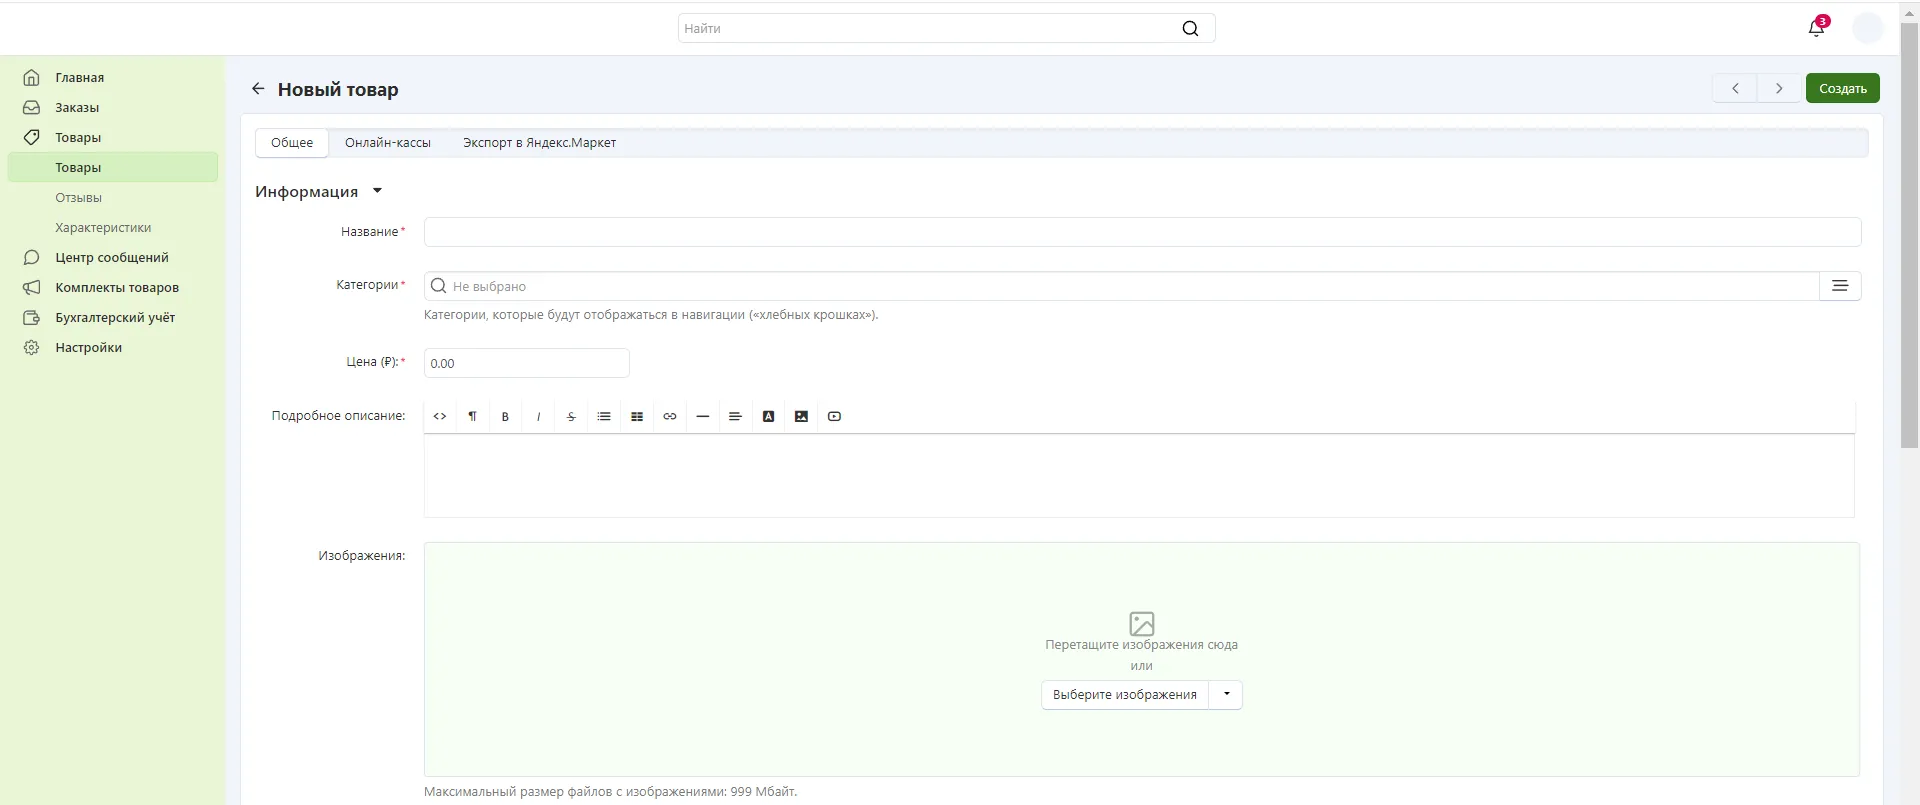The height and width of the screenshot is (805, 1920).
Task: Apply bold formatting in description editor
Action: pyautogui.click(x=505, y=417)
